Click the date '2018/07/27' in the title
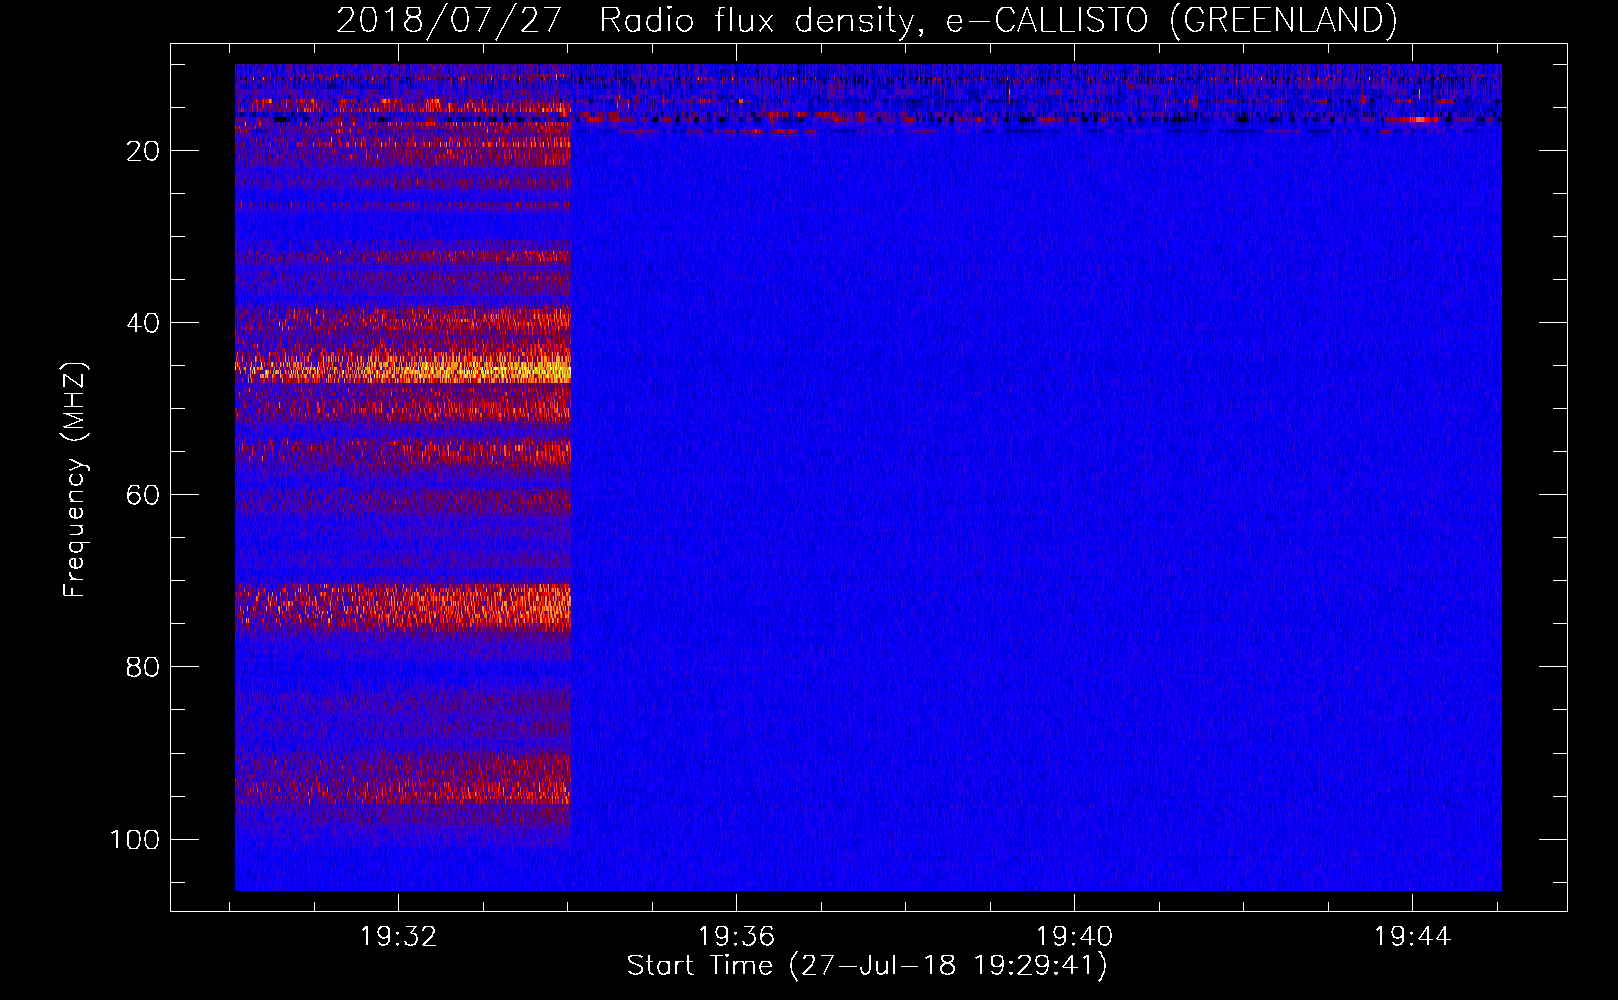 [449, 20]
